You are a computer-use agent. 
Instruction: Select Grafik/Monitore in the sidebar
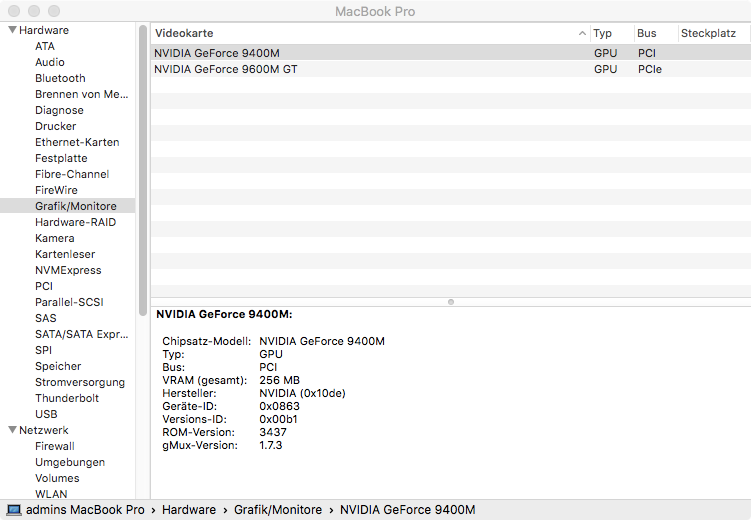[x=68, y=206]
